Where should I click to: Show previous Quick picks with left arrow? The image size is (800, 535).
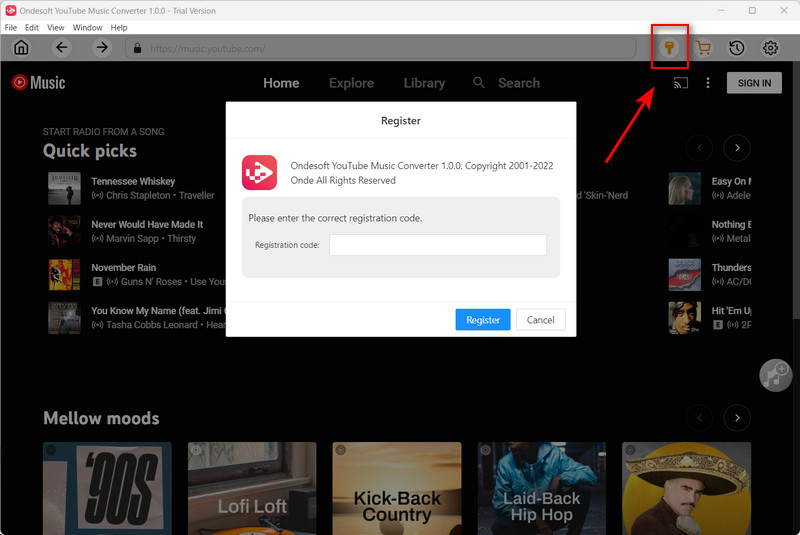(x=699, y=148)
